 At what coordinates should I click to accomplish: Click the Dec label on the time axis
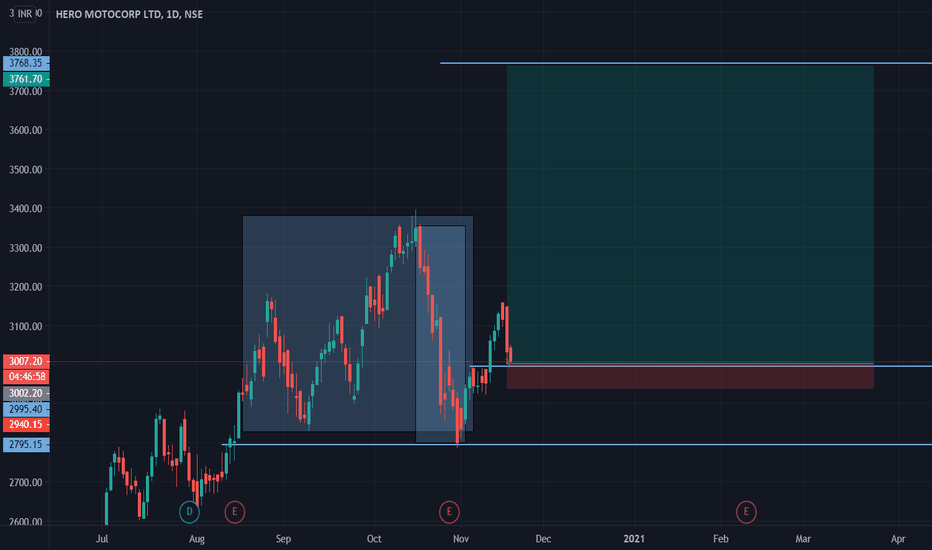click(543, 539)
